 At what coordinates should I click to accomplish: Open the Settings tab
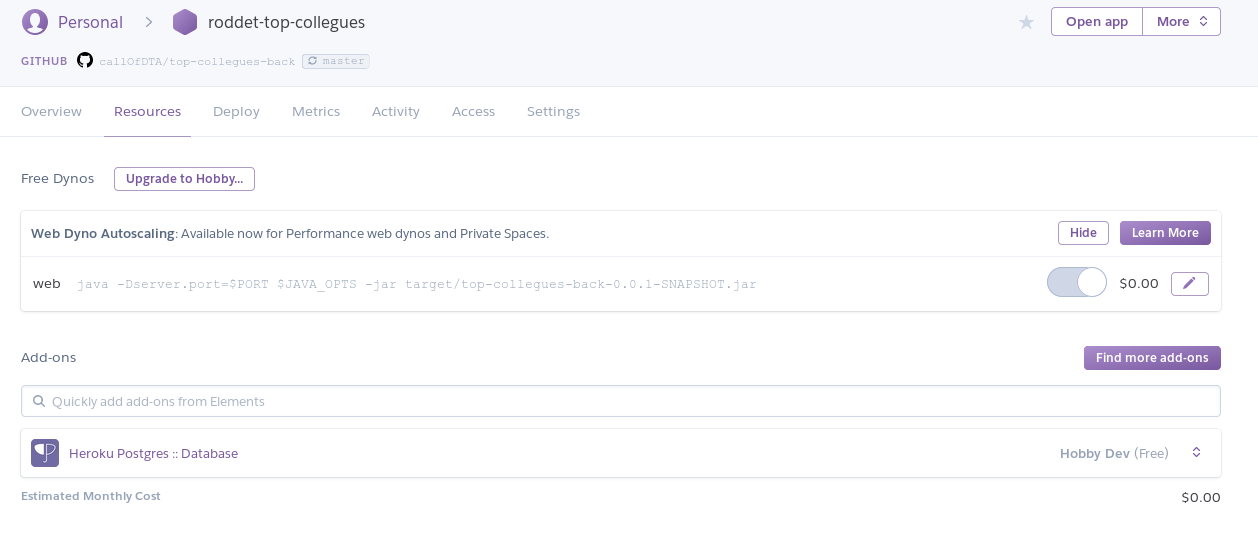pyautogui.click(x=553, y=111)
